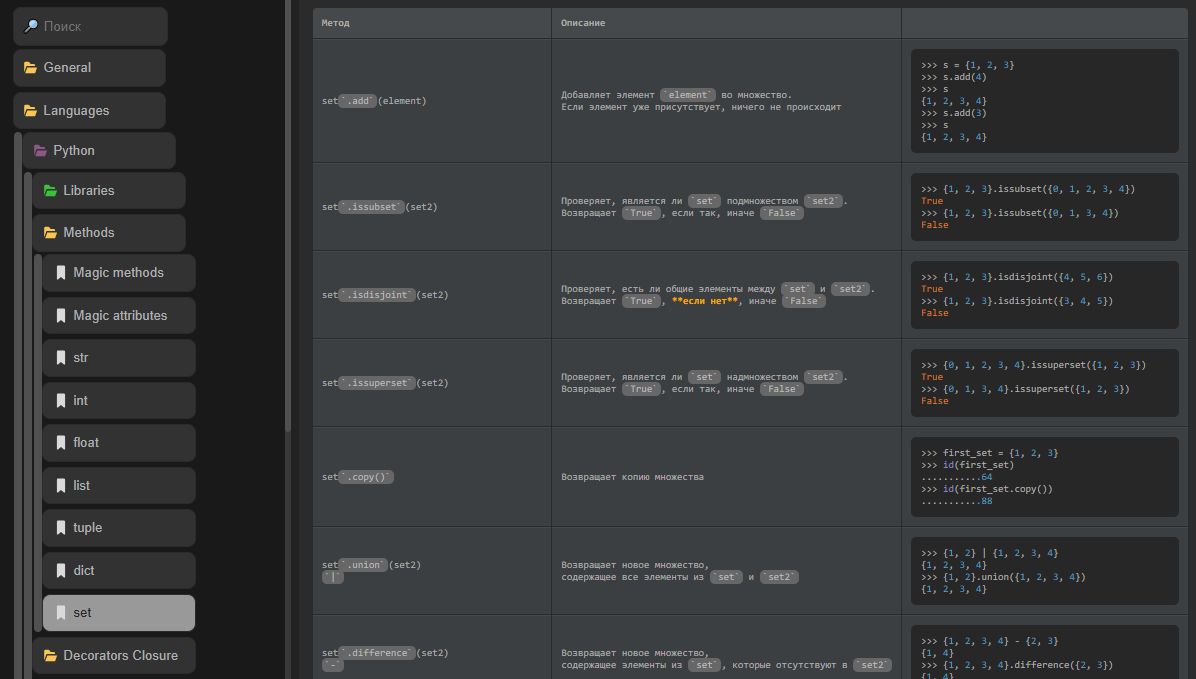Click the sidebar vertical scrollbar
The height and width of the screenshot is (679, 1196).
pyautogui.click(x=288, y=216)
